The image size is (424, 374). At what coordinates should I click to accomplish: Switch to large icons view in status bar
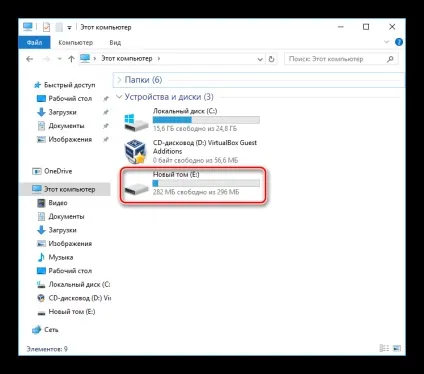point(397,348)
